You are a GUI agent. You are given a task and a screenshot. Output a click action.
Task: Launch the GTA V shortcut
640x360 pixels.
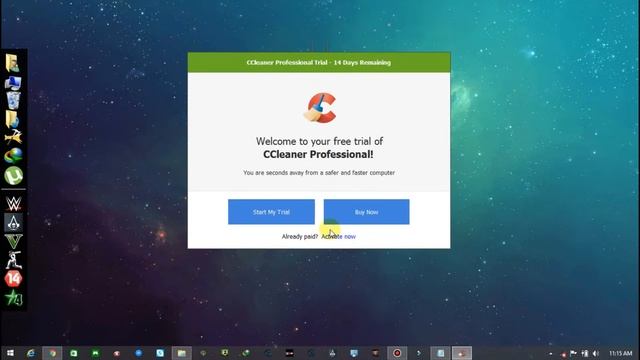[13, 241]
